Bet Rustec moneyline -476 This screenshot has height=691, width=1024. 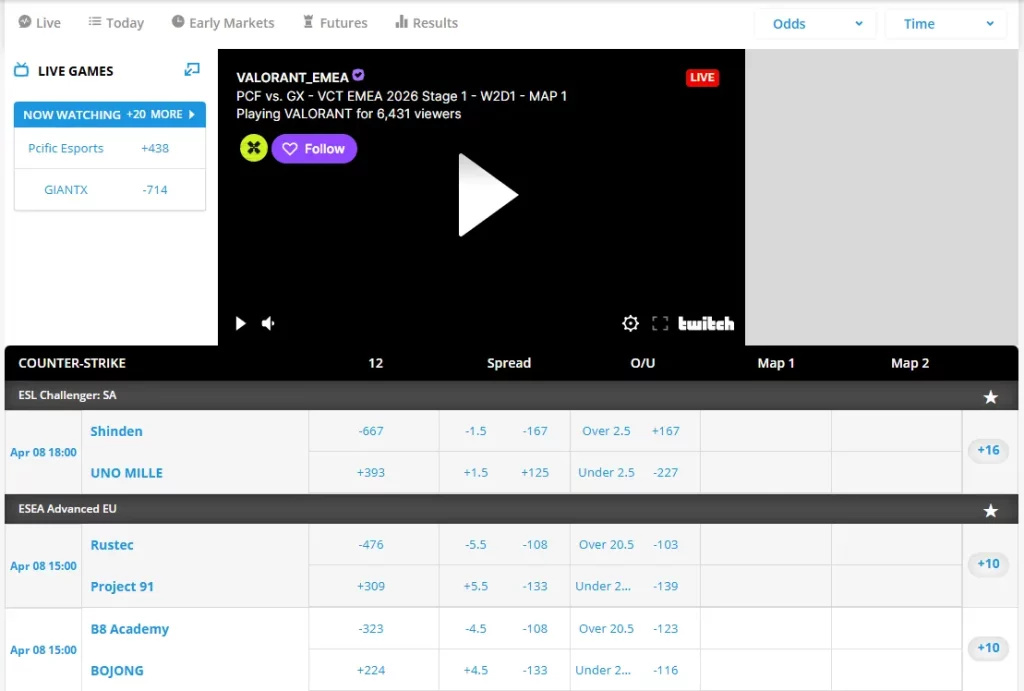[374, 545]
